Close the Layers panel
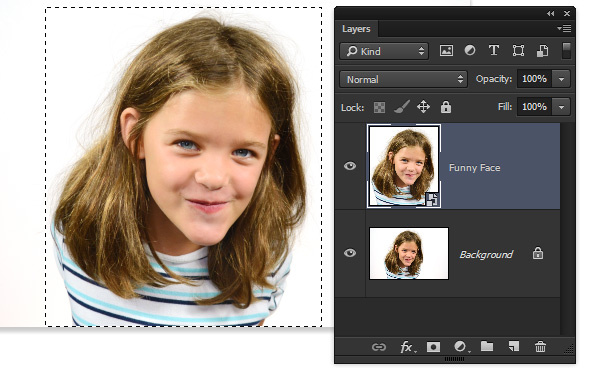Viewport: 600px width, 375px height. pos(567,13)
